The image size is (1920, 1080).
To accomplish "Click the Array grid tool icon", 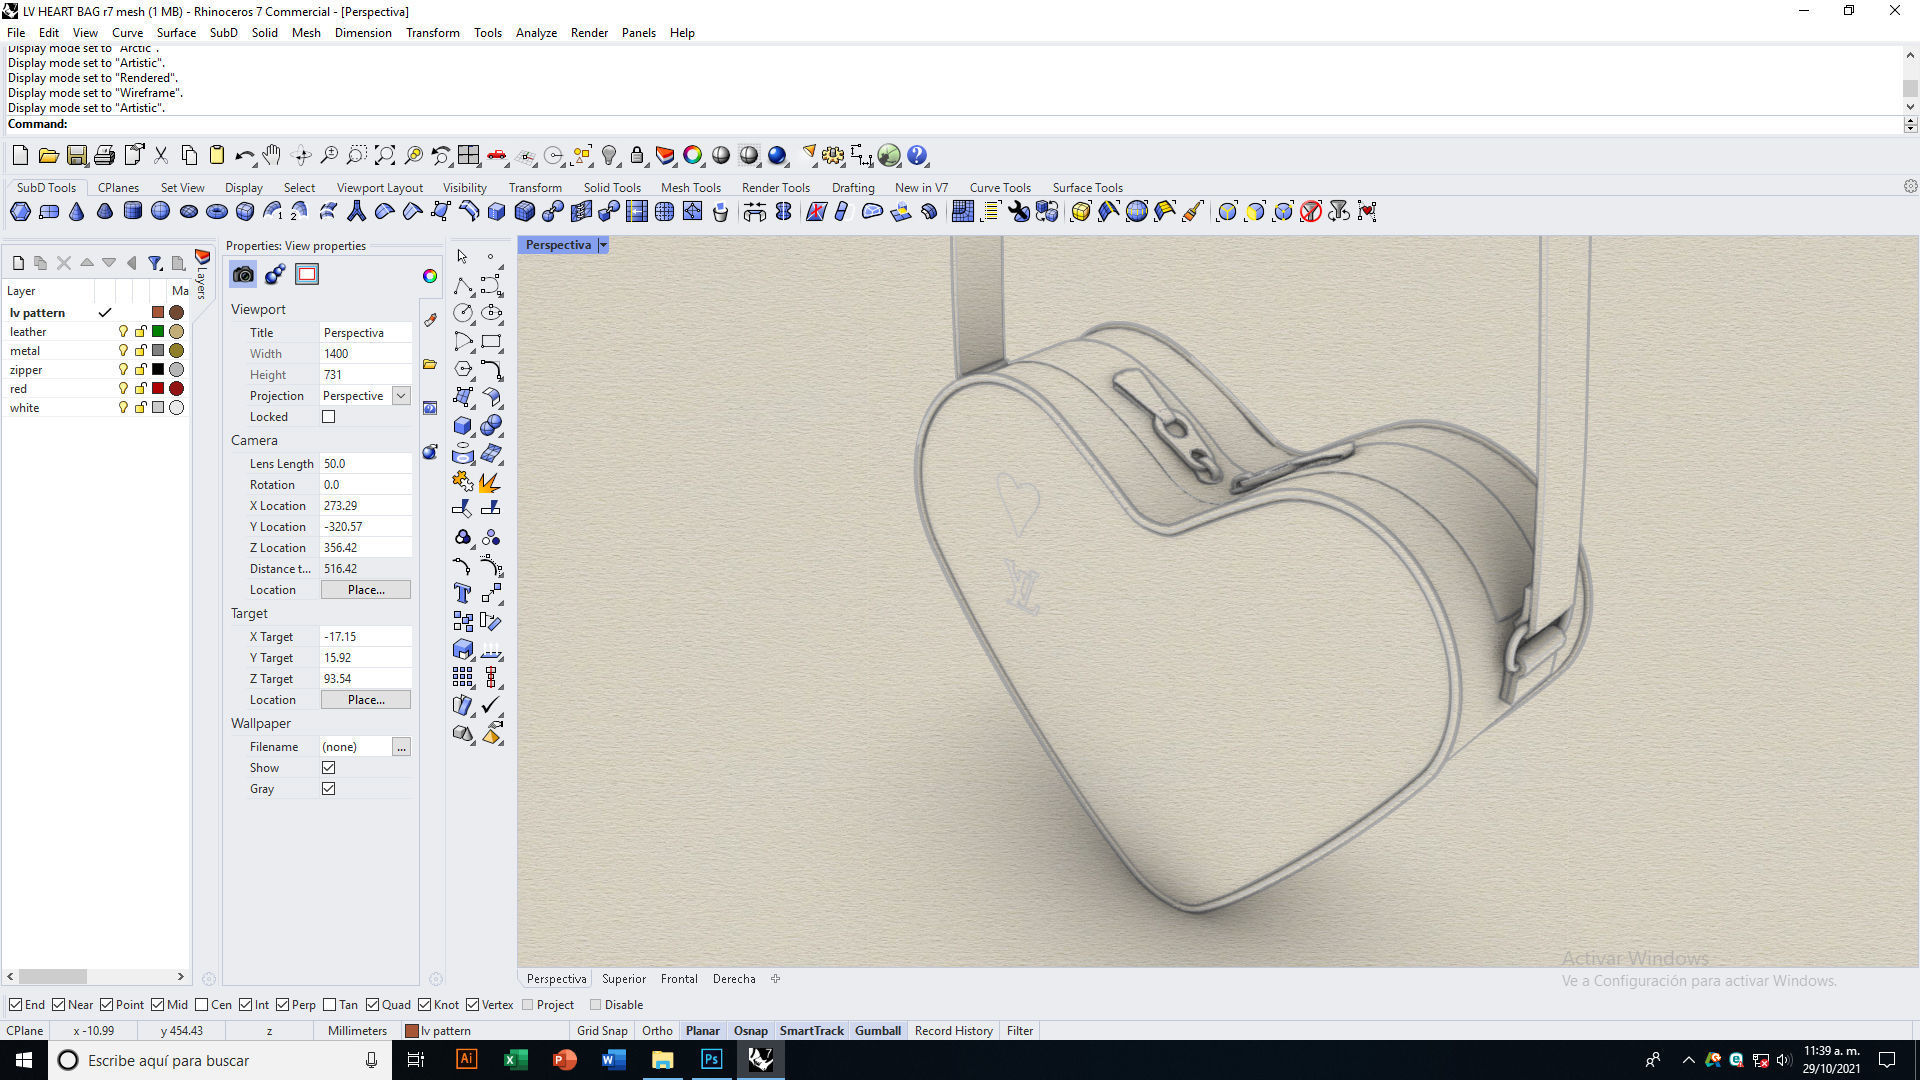I will tap(462, 677).
